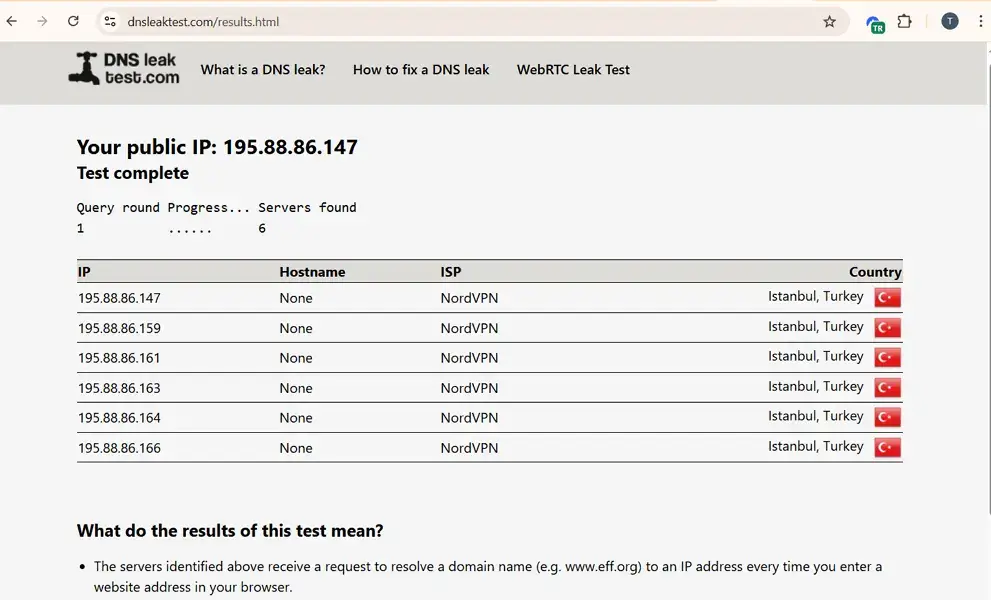
Task: Click the DNS leak test.com logo
Action: click(124, 68)
